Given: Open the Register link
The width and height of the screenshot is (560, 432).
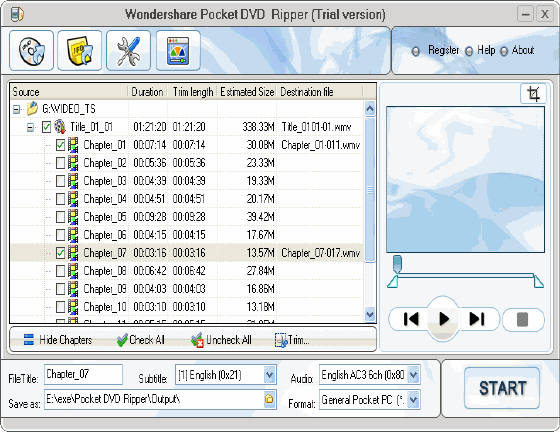Looking at the screenshot, I should point(444,50).
